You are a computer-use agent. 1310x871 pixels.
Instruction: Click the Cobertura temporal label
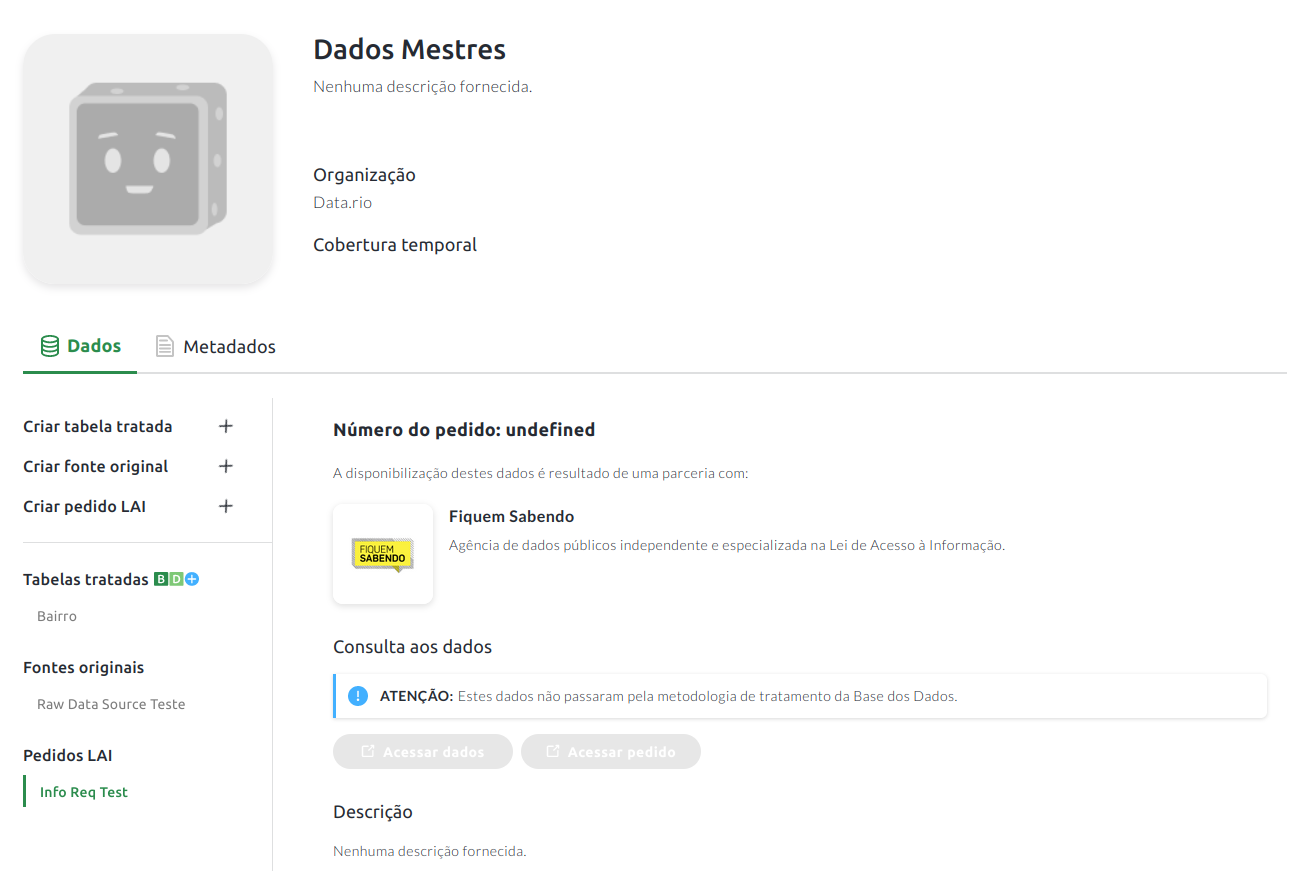(x=395, y=245)
